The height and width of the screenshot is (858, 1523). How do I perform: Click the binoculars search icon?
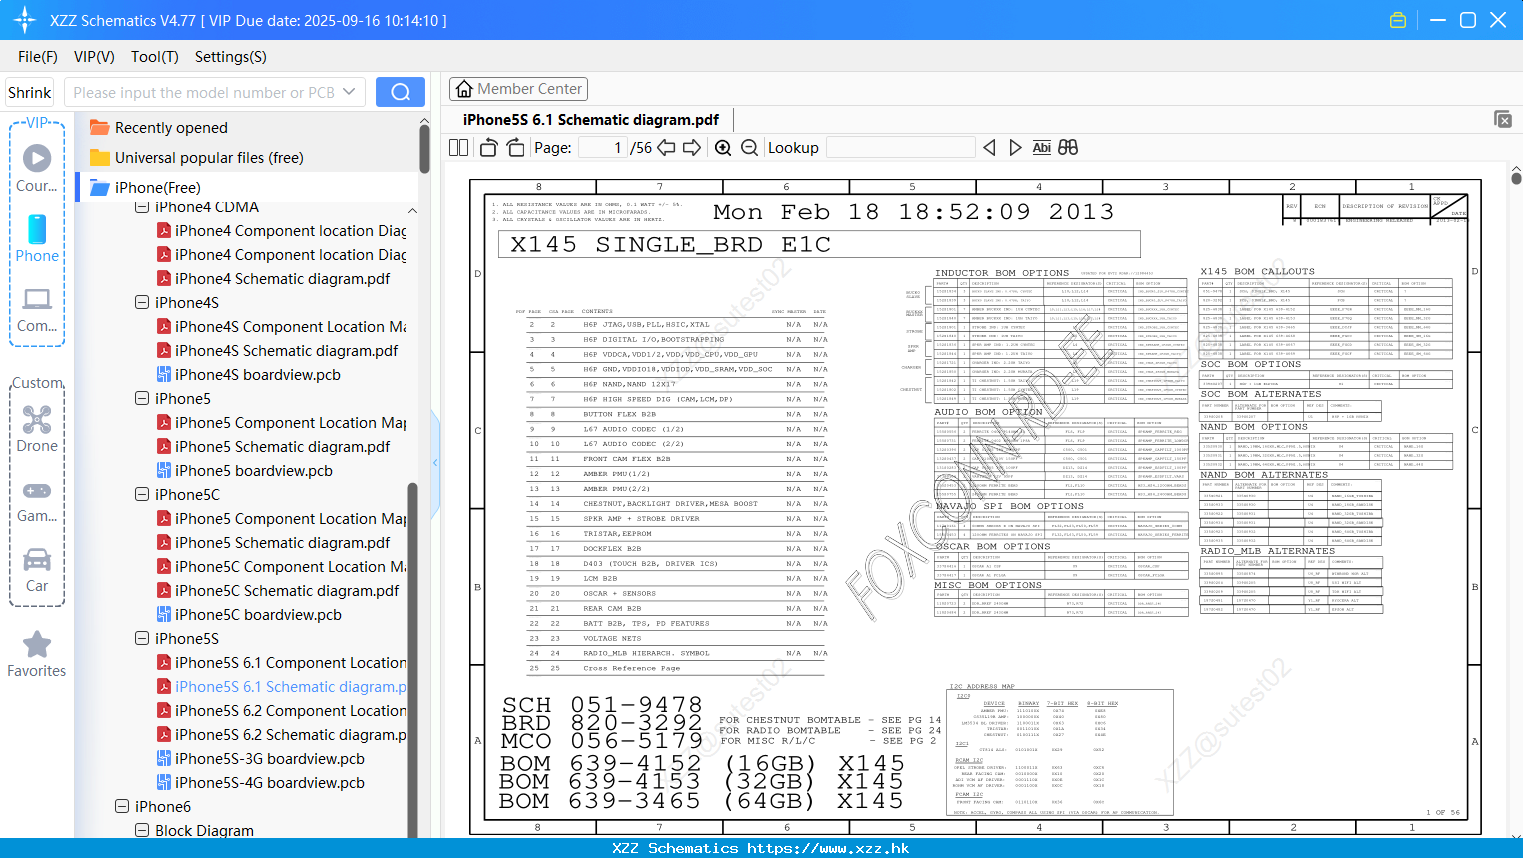pyautogui.click(x=1068, y=148)
